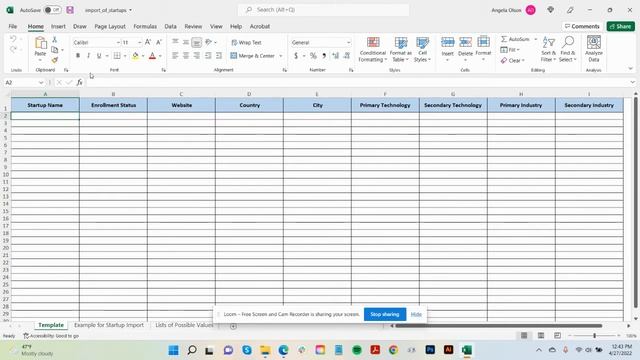Screen dimensions: 640x360
Task: Collapse the ribbon with the chevron
Action: (631, 69)
